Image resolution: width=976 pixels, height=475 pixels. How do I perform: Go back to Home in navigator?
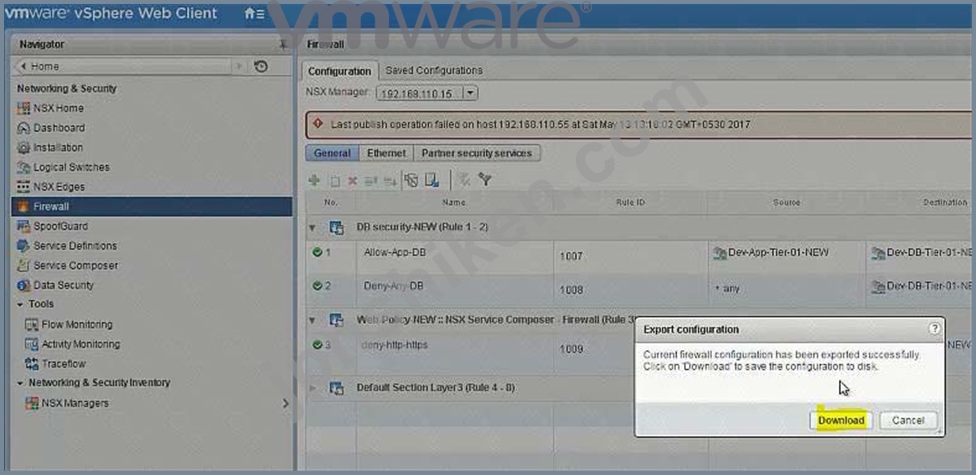(45, 67)
